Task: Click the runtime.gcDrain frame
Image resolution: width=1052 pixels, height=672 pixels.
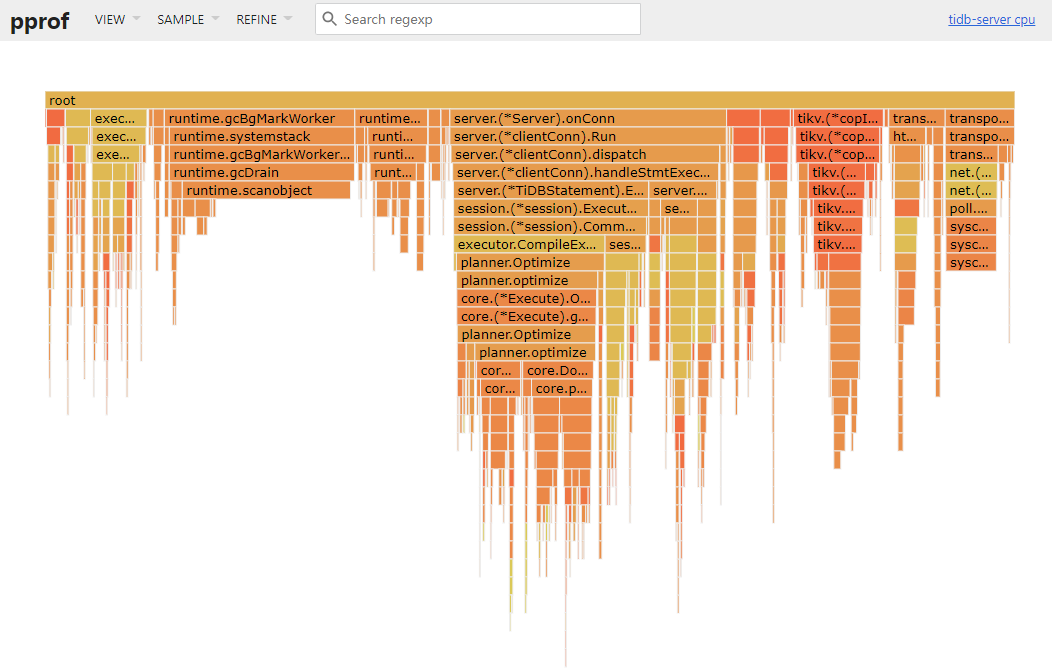Action: tap(261, 172)
